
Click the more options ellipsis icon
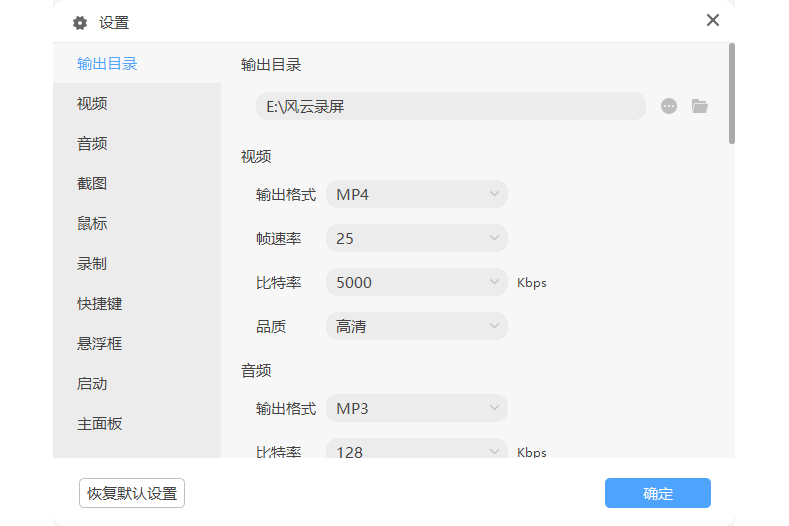tap(669, 106)
